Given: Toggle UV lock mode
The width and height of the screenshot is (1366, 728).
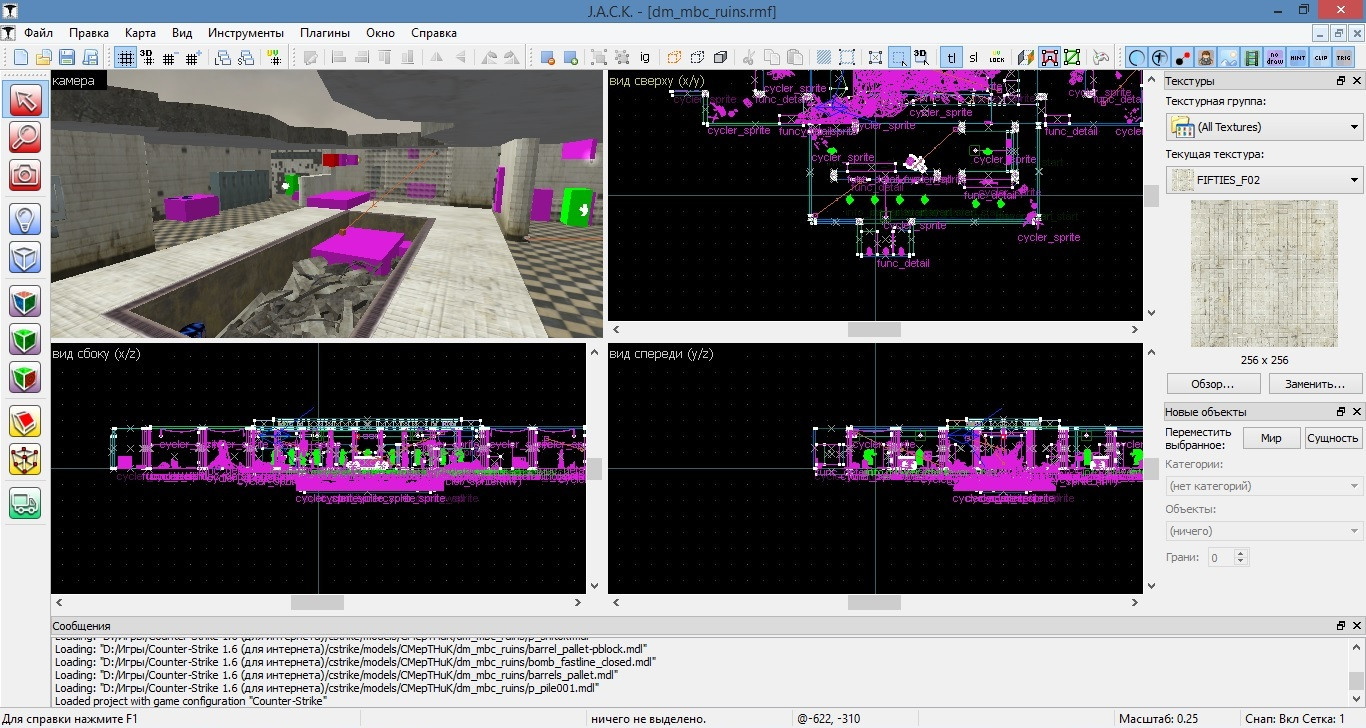Looking at the screenshot, I should pyautogui.click(x=996, y=58).
